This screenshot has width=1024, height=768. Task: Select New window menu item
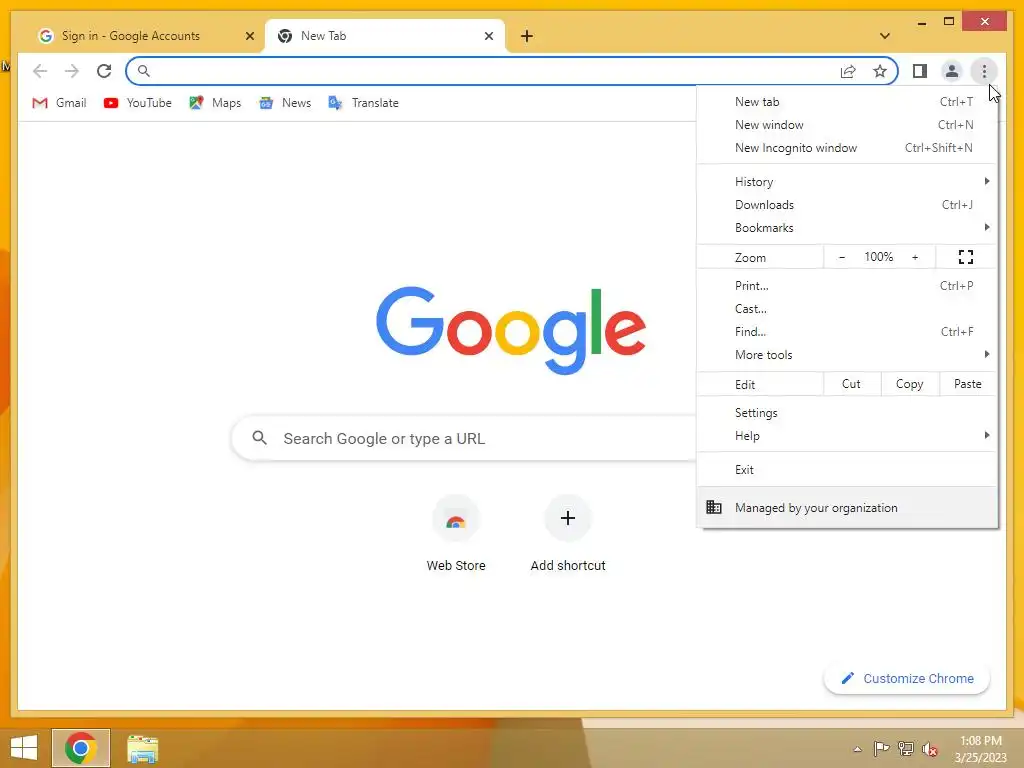[x=847, y=125]
